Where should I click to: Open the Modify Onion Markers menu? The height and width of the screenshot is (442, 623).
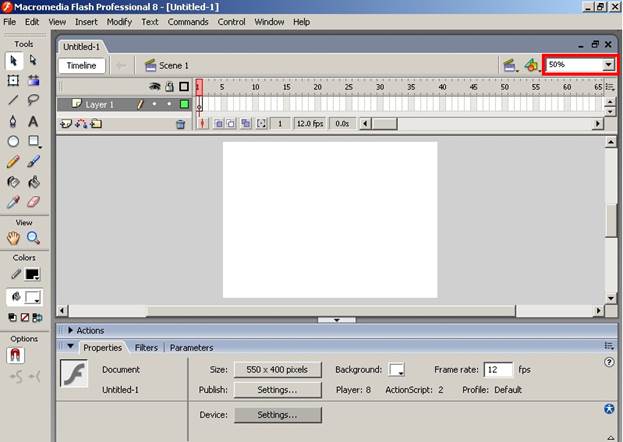click(x=261, y=124)
